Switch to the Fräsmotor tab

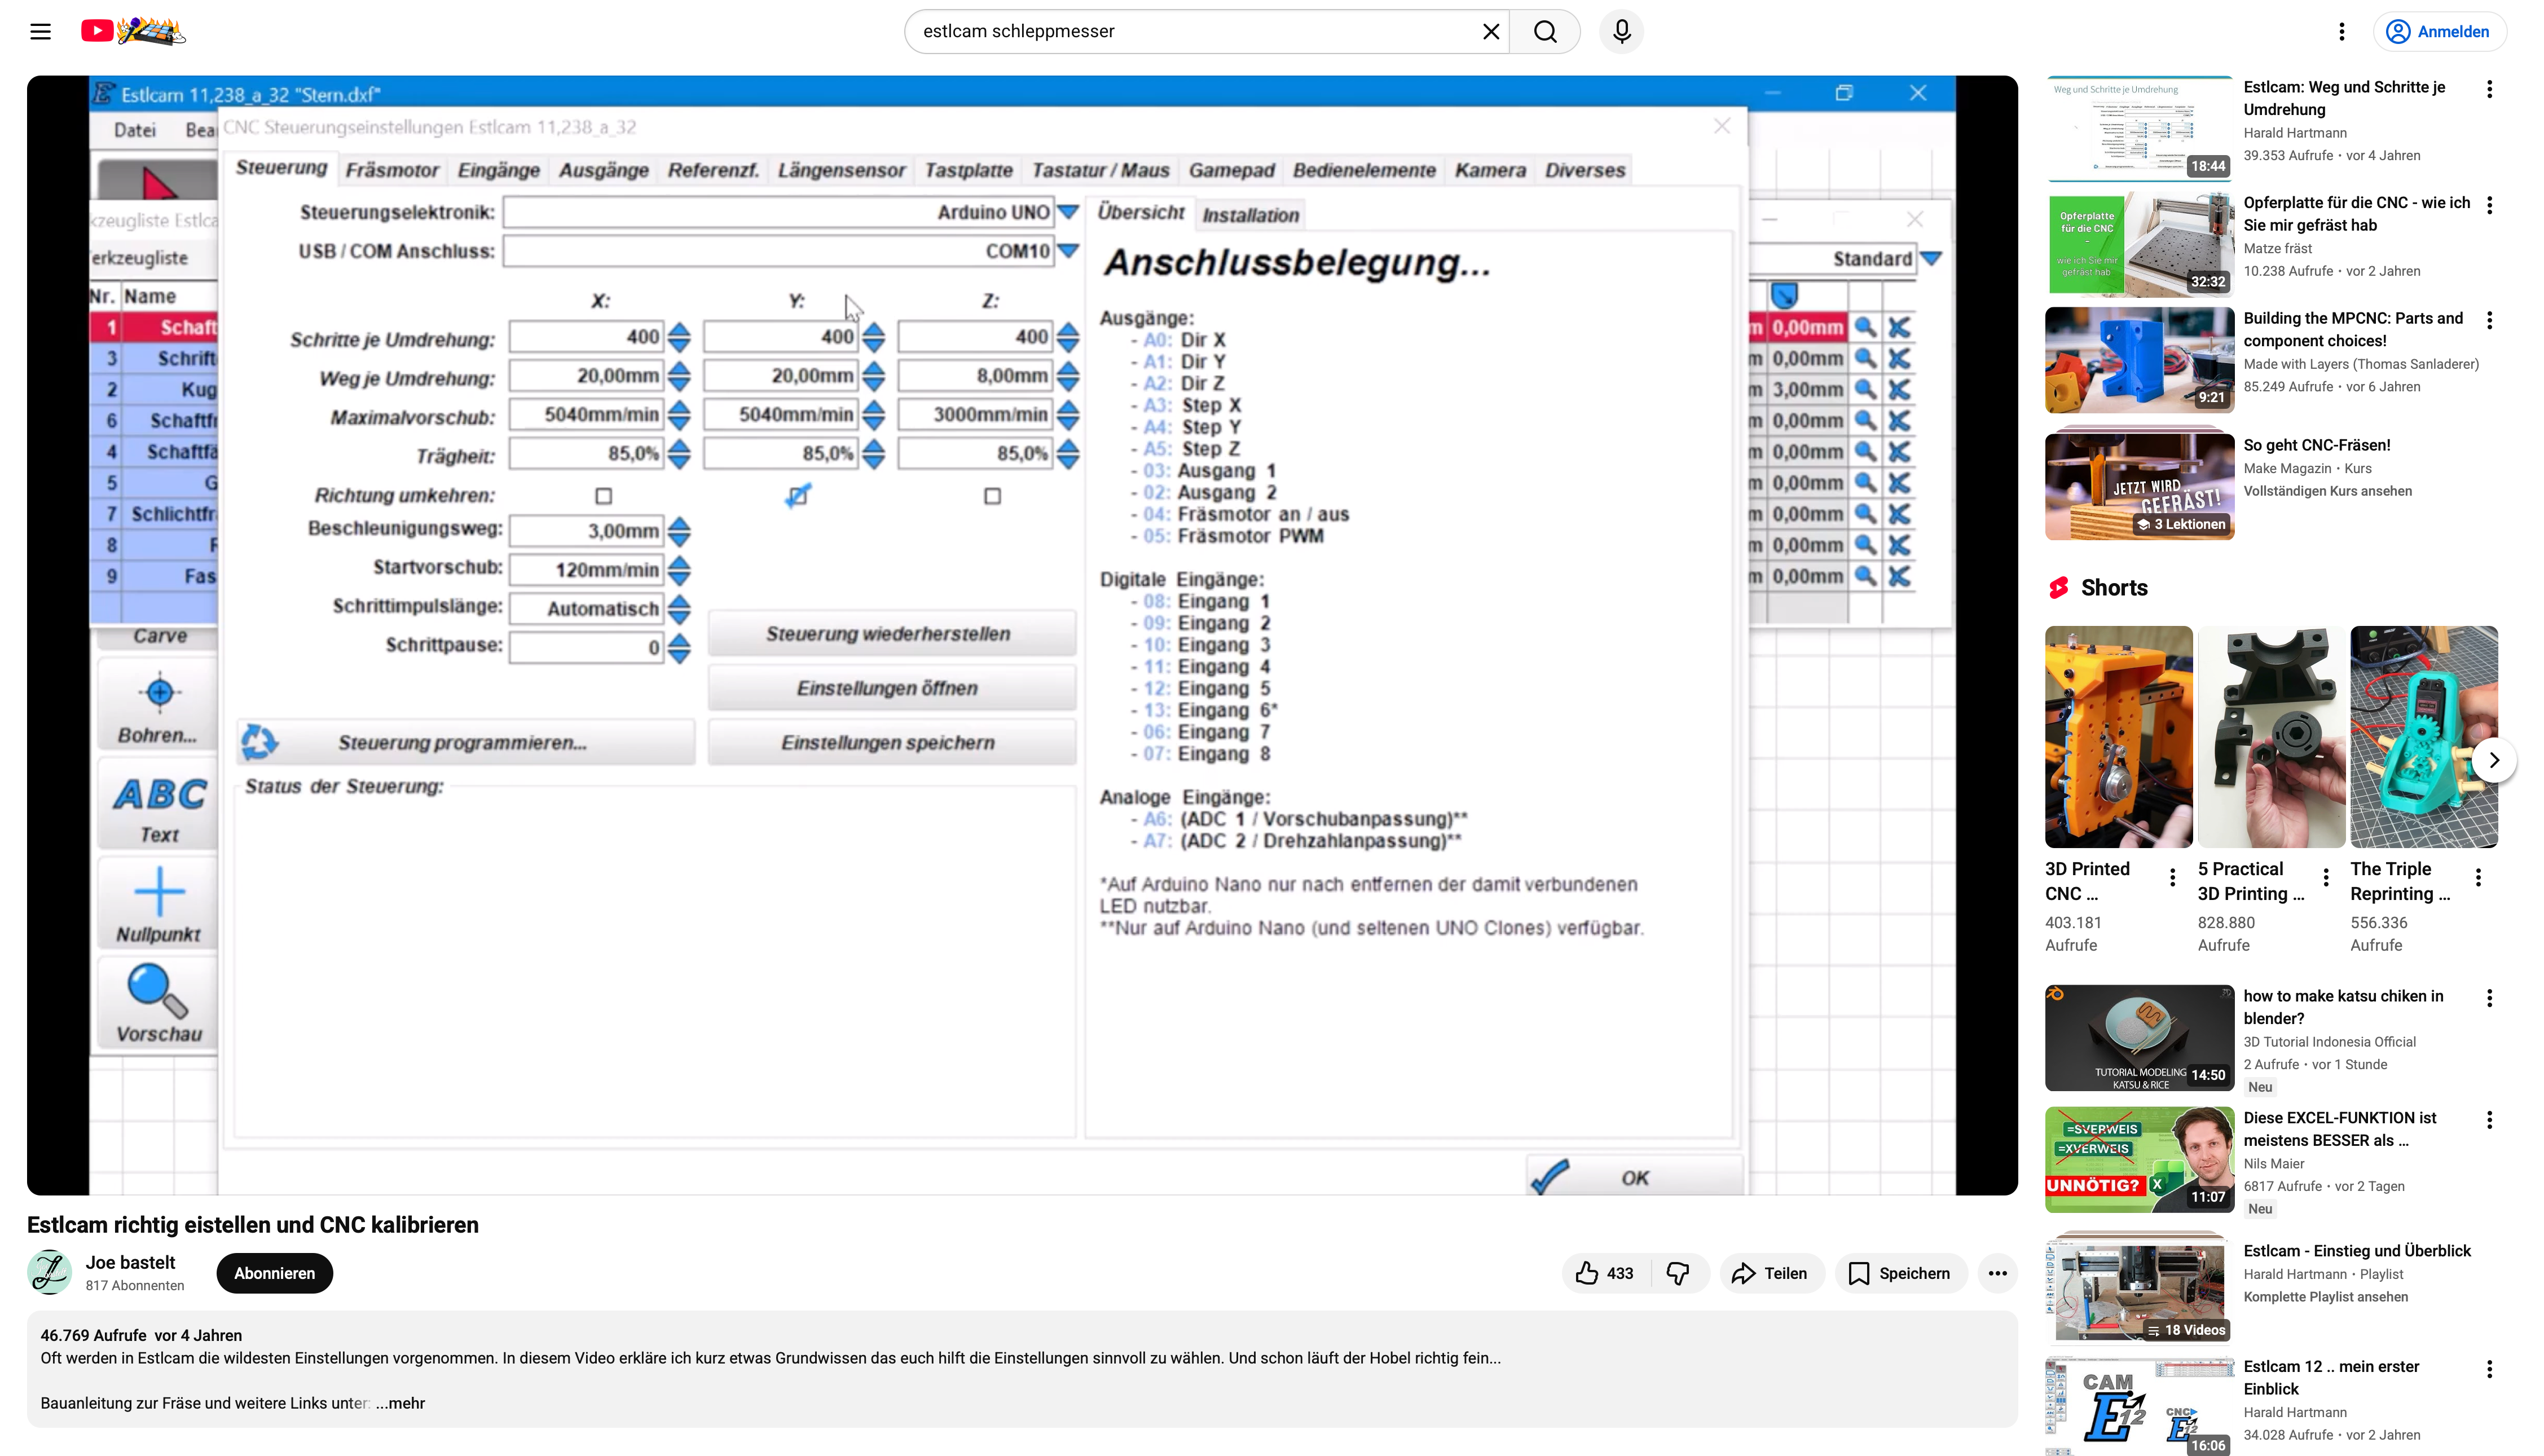pos(391,170)
